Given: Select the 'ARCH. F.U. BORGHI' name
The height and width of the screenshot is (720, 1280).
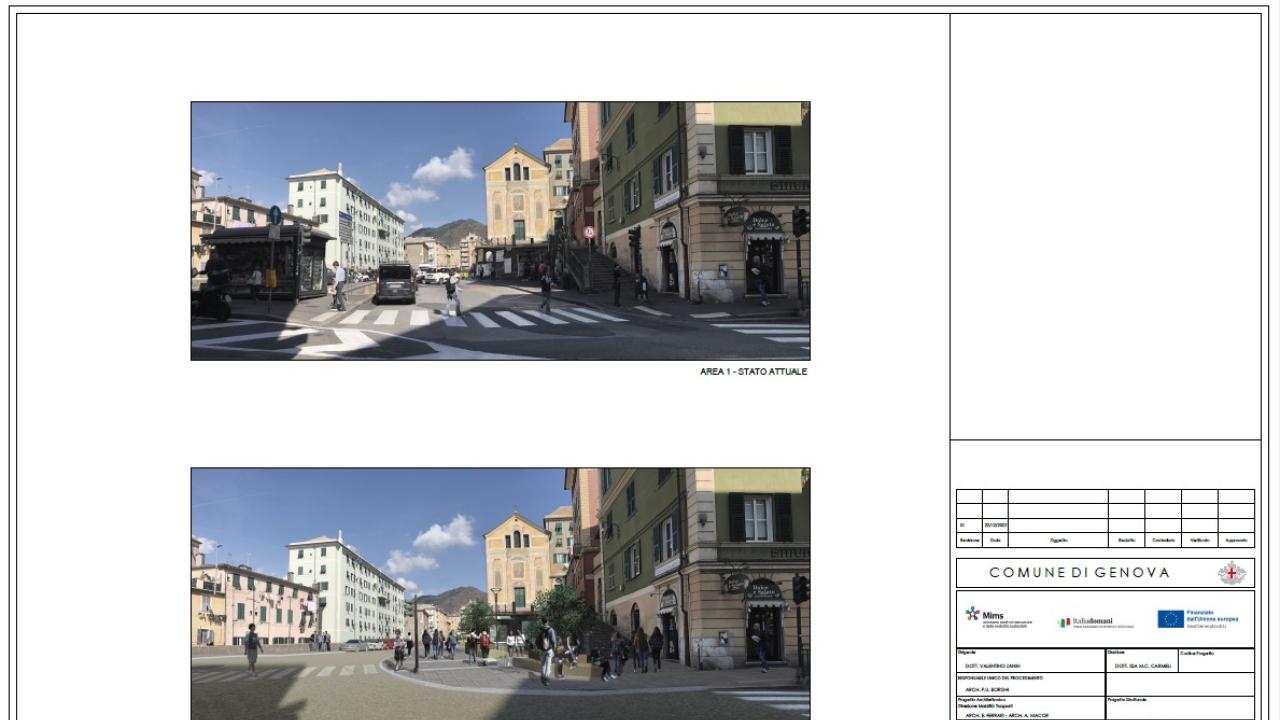Looking at the screenshot, I should click(x=987, y=689).
